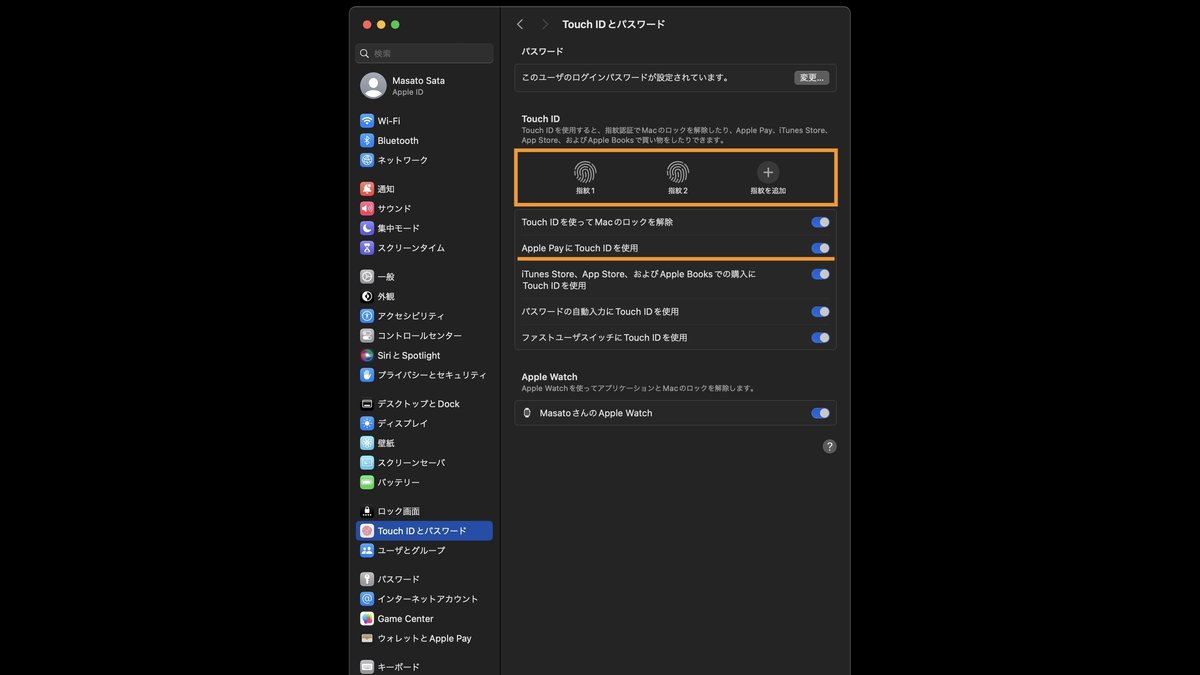Open キーボード in the sidebar

[x=424, y=667]
